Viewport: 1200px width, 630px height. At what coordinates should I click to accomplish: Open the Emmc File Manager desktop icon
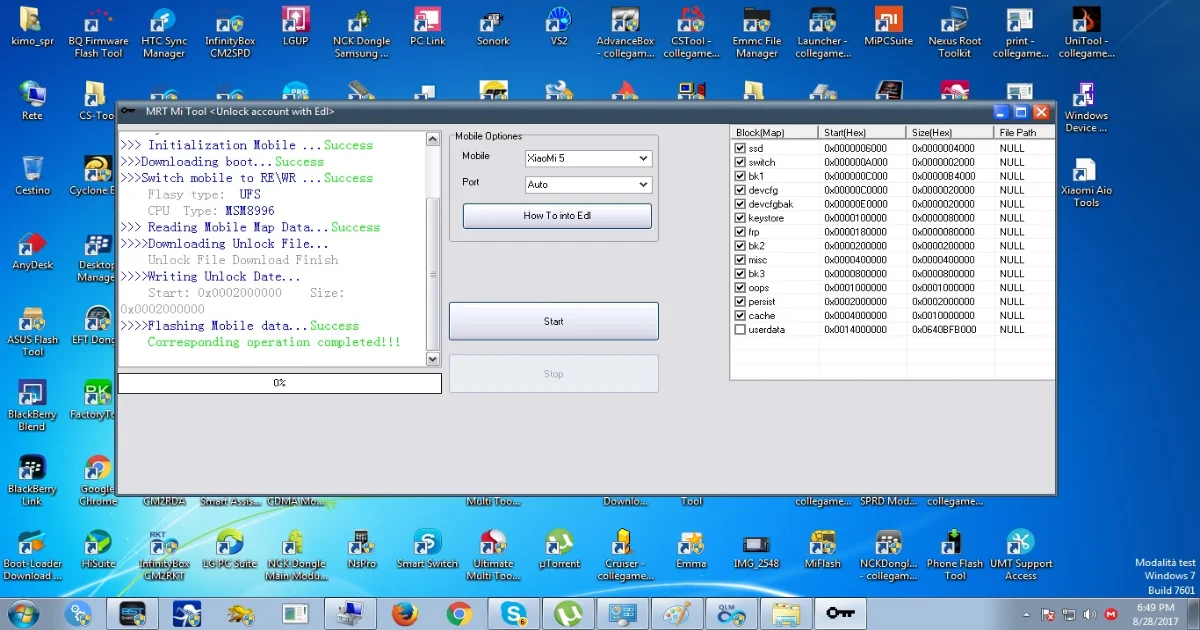pyautogui.click(x=757, y=32)
